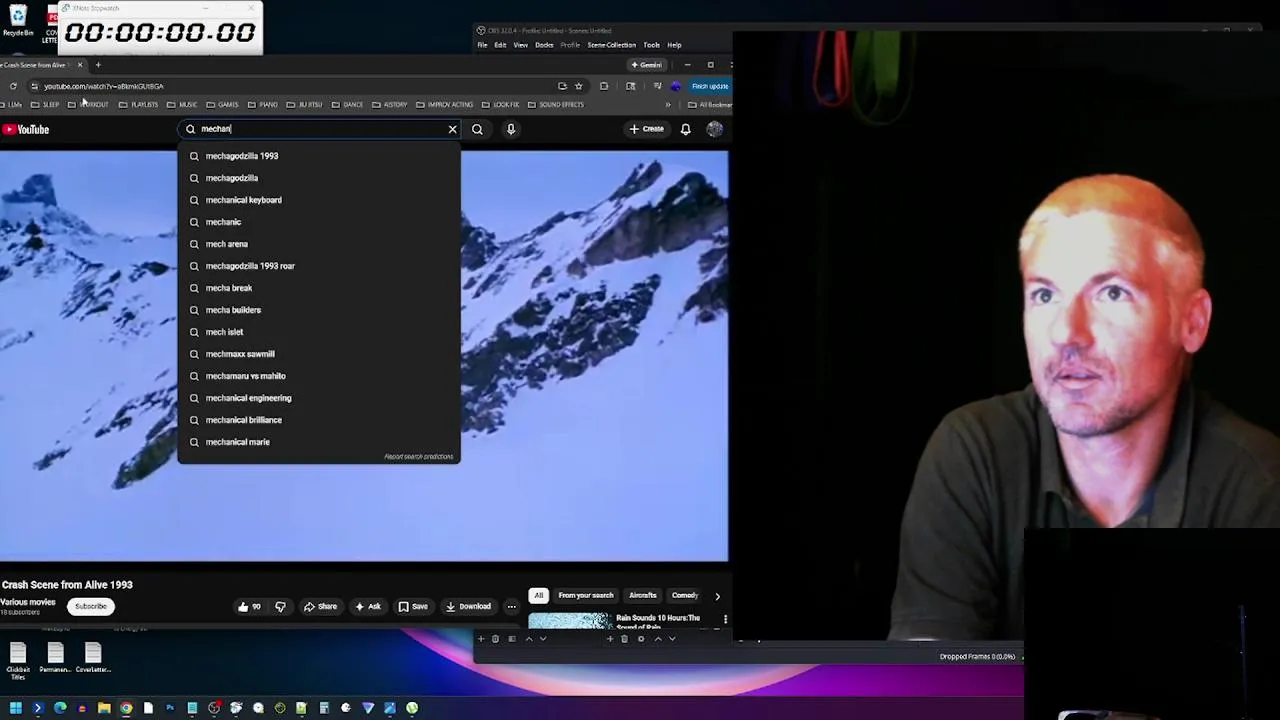Show more filter chips with right arrow
Image resolution: width=1280 pixels, height=720 pixels.
pyautogui.click(x=717, y=596)
